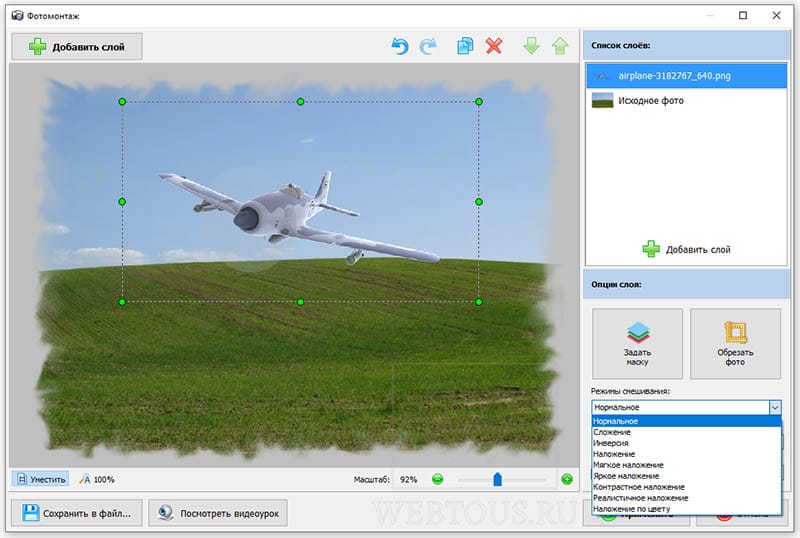Click the Обрезать фото button

(x=735, y=344)
